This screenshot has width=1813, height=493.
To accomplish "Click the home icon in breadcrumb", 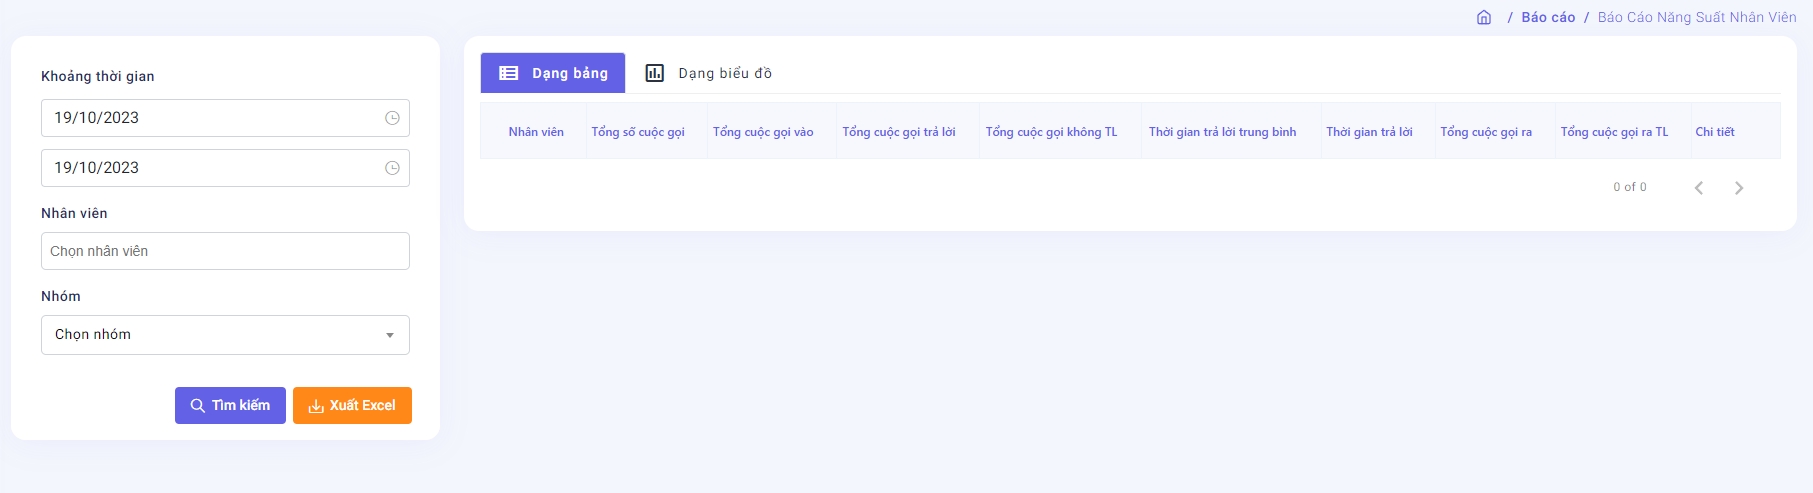I will (x=1484, y=17).
